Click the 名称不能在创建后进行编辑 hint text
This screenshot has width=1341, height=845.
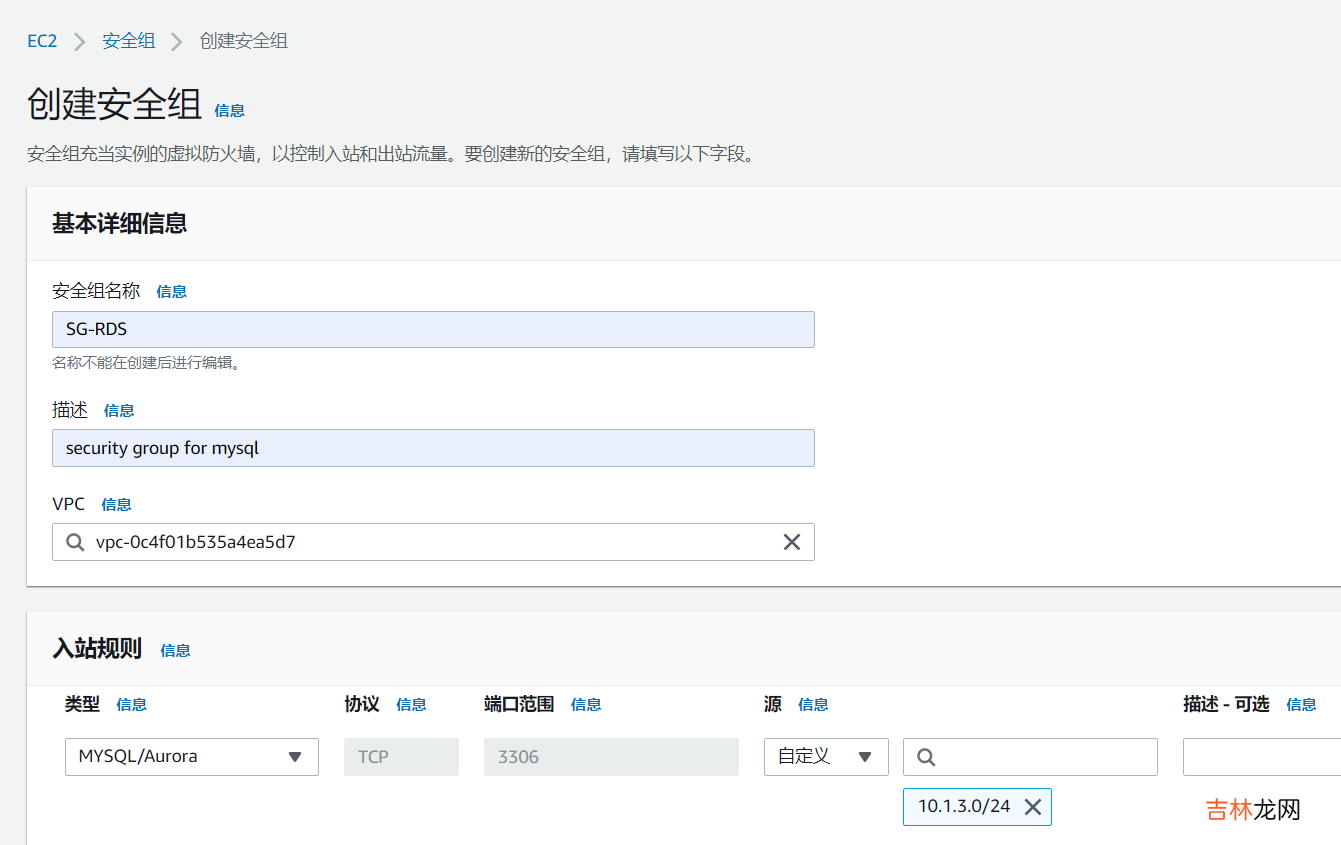pos(146,362)
